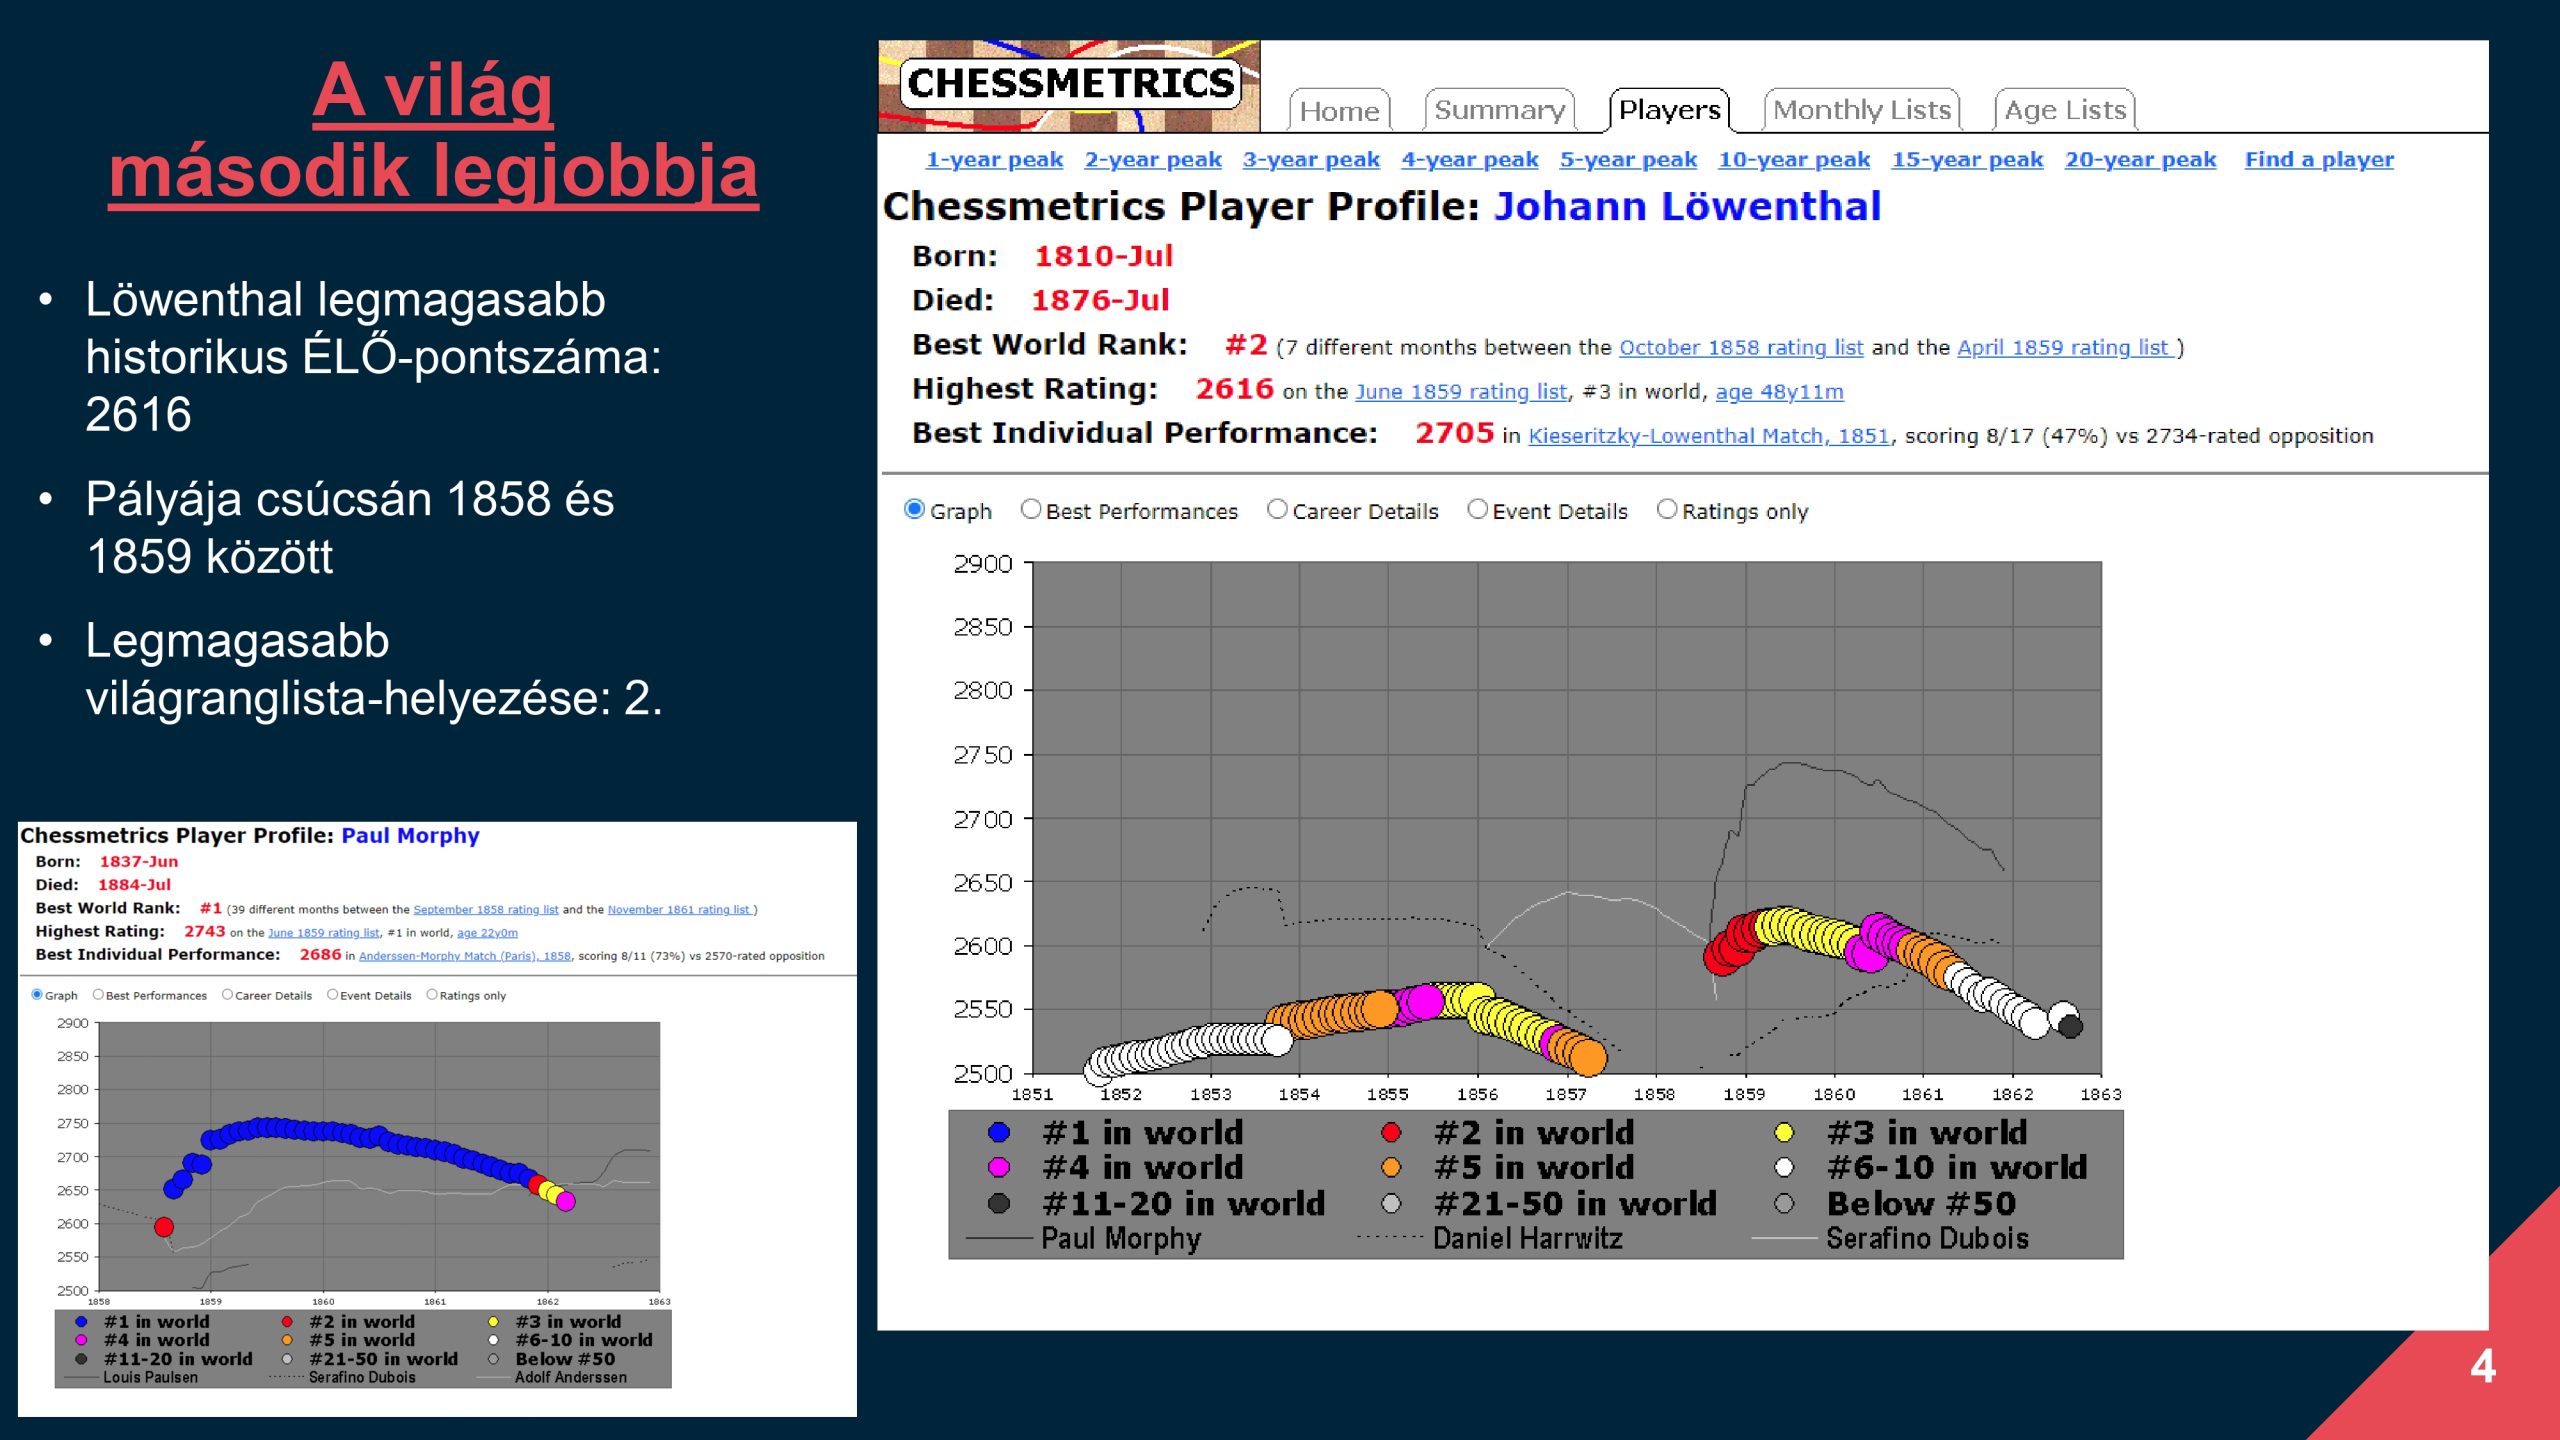Click the 20-year peak link
2560x1440 pixels.
[x=2140, y=160]
